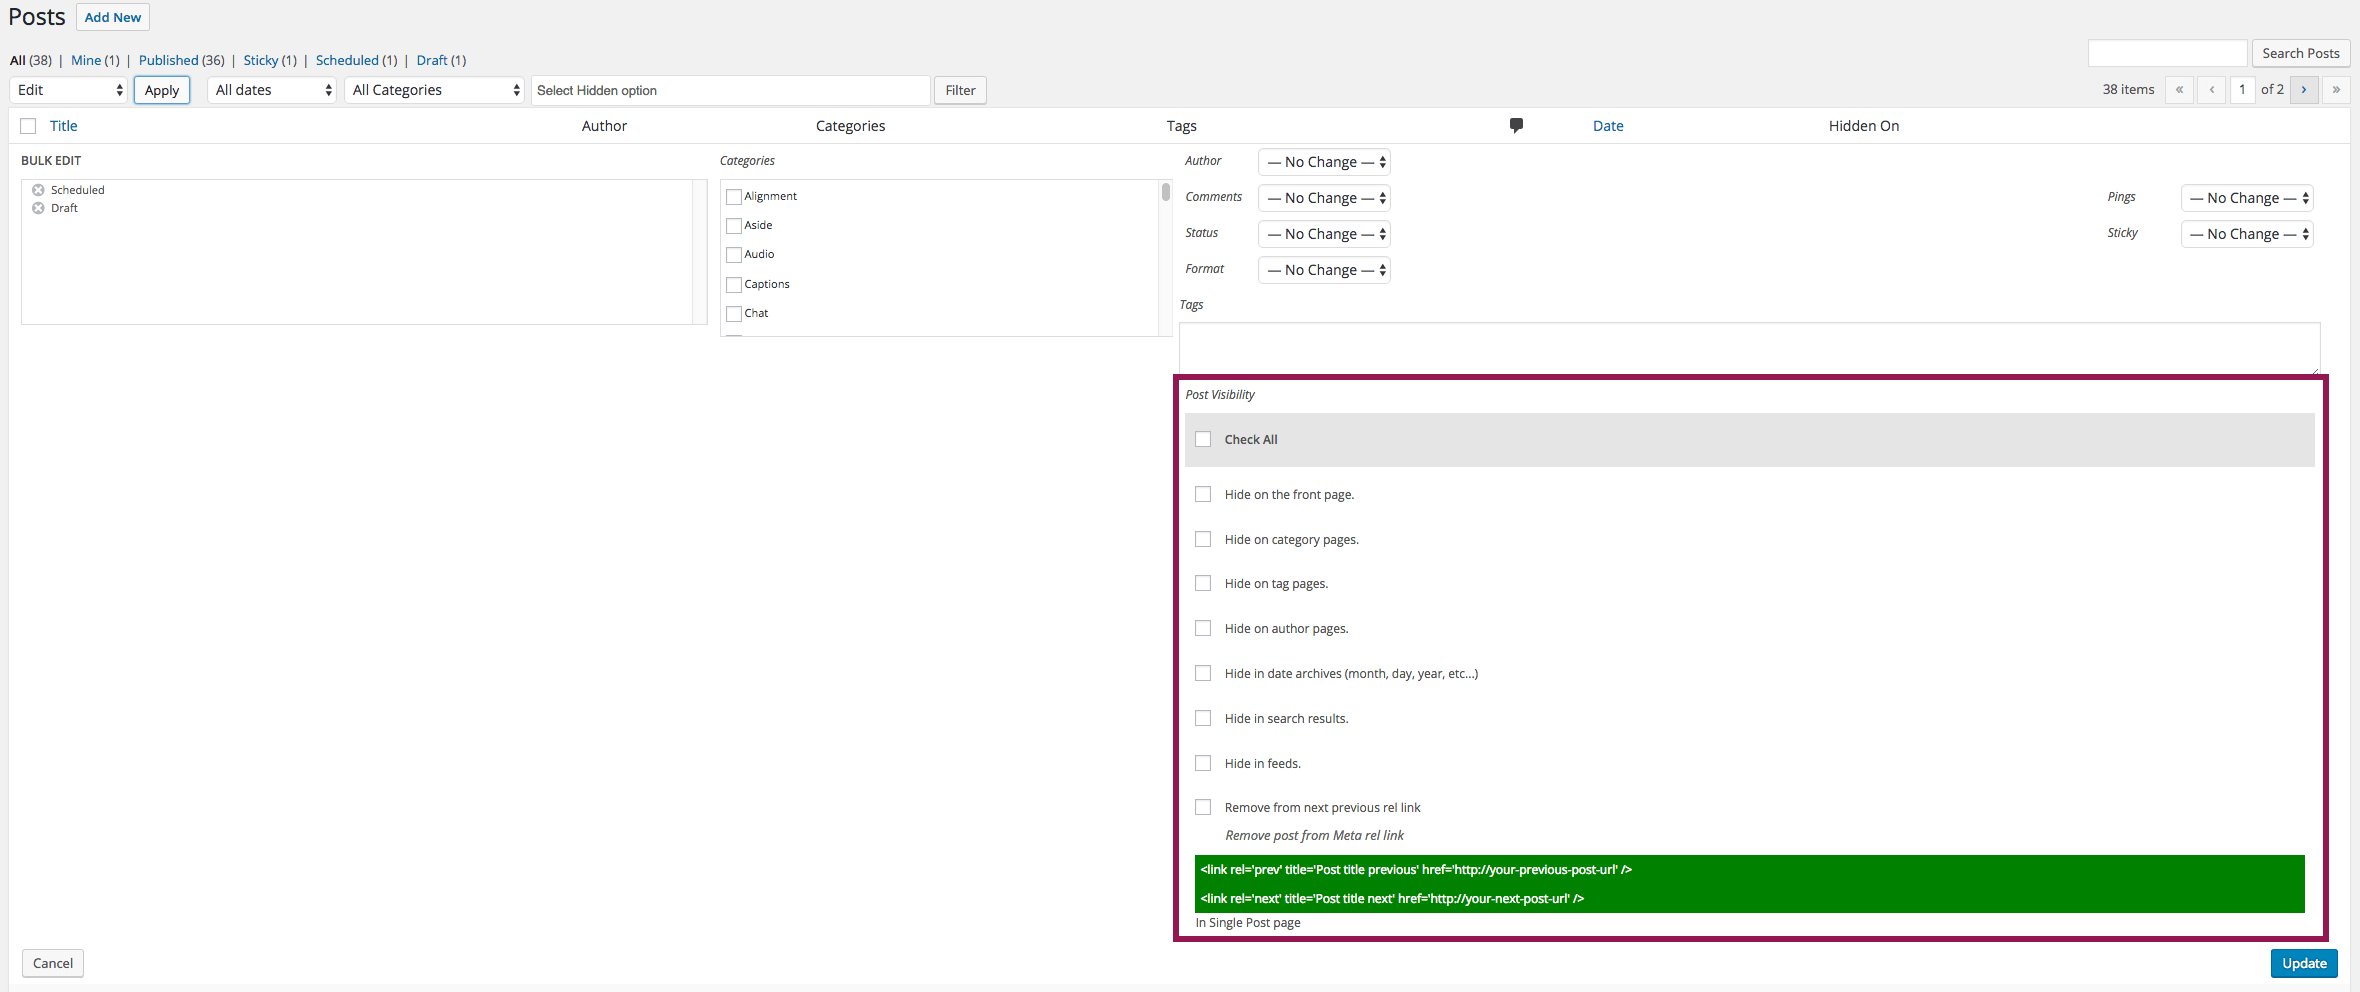Click the "In Single Post page" note
Viewport: 2360px width, 992px height.
click(x=1248, y=923)
